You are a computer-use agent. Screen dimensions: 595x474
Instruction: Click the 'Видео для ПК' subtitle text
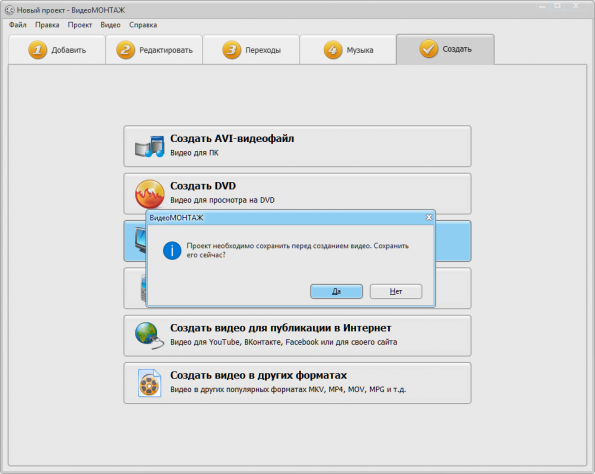tap(194, 153)
